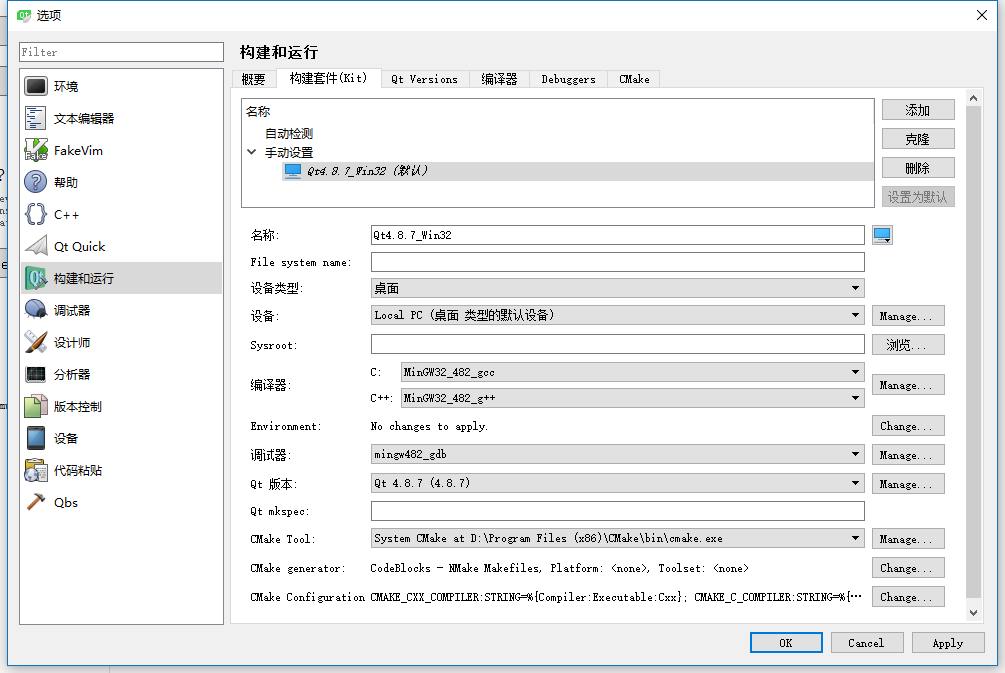Click the 克隆 clone button
1005x673 pixels.
pyautogui.click(x=918, y=139)
